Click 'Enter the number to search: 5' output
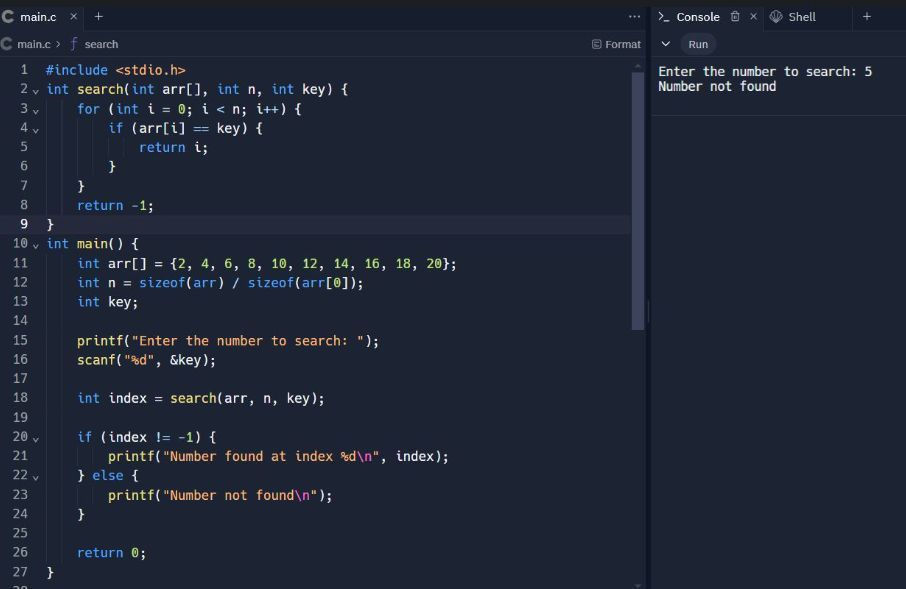The width and height of the screenshot is (906, 589). click(765, 72)
